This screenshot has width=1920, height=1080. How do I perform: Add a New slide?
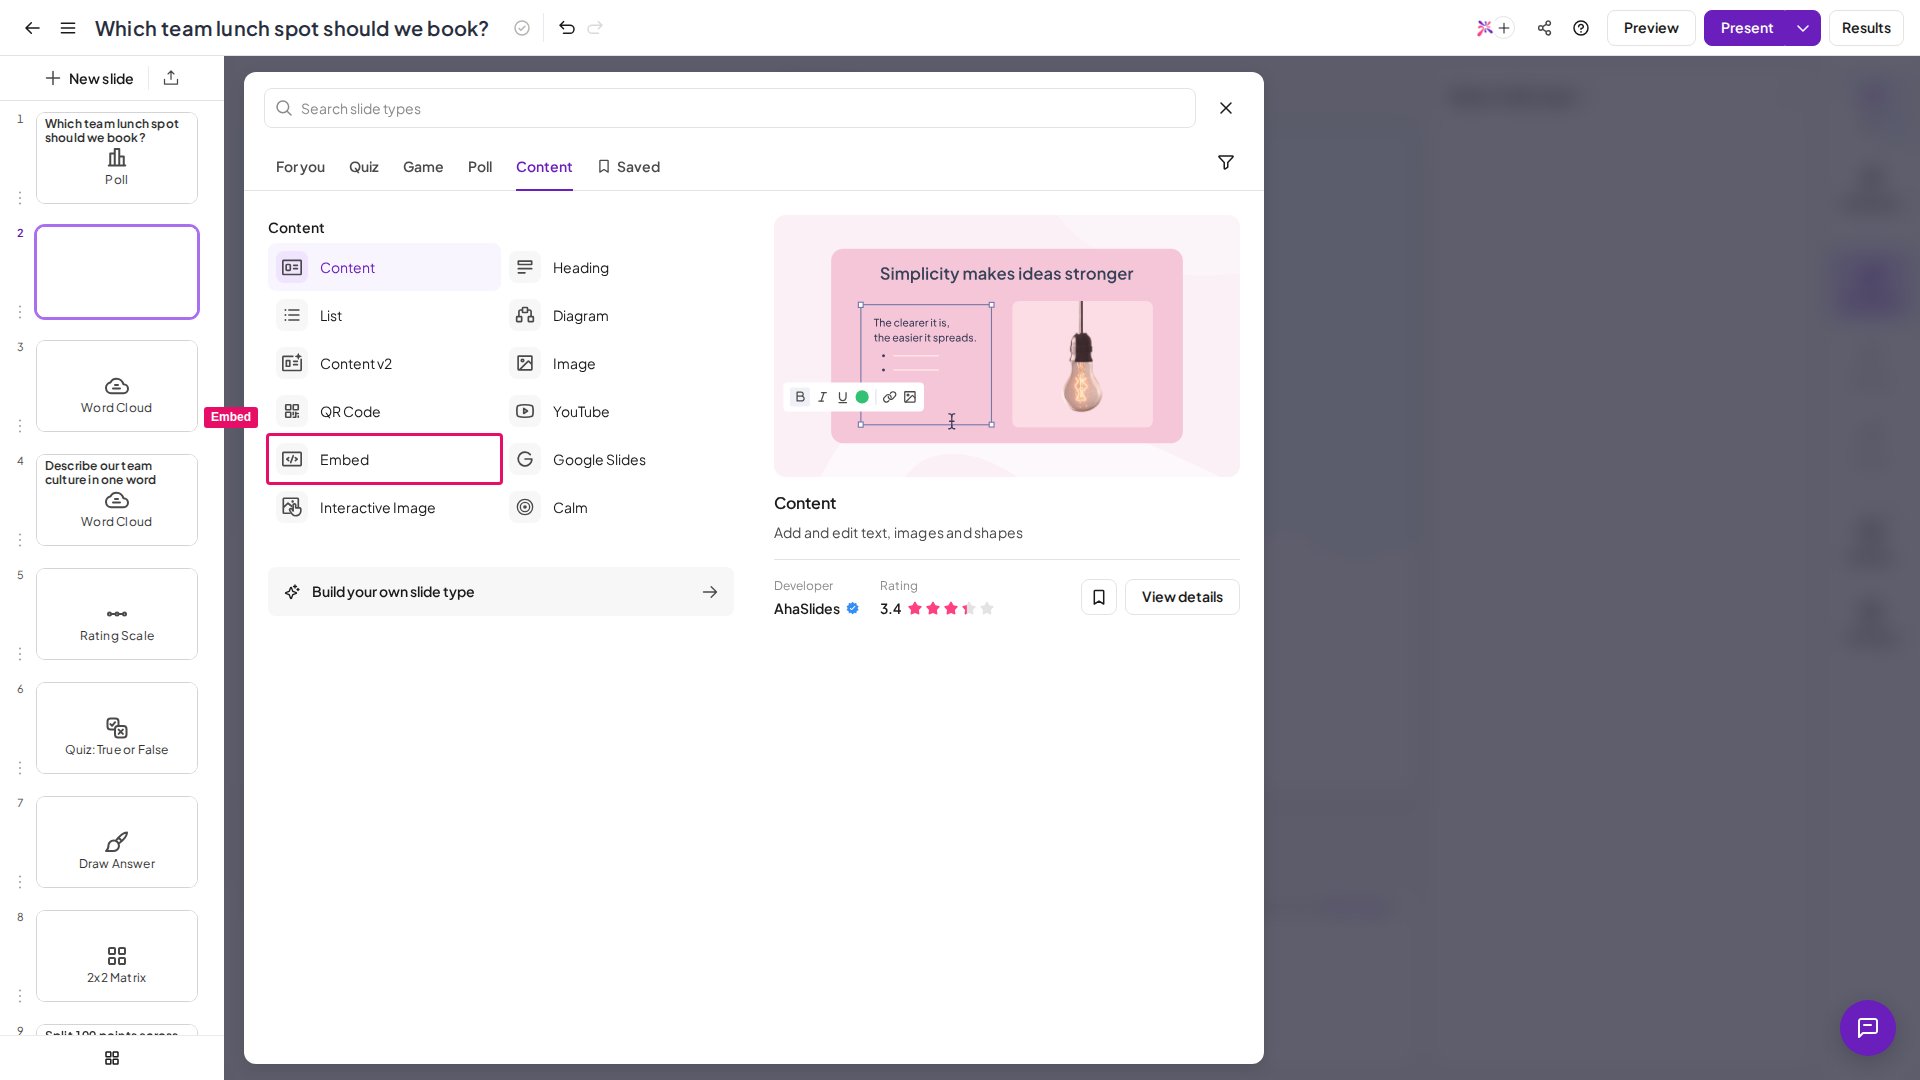click(89, 78)
